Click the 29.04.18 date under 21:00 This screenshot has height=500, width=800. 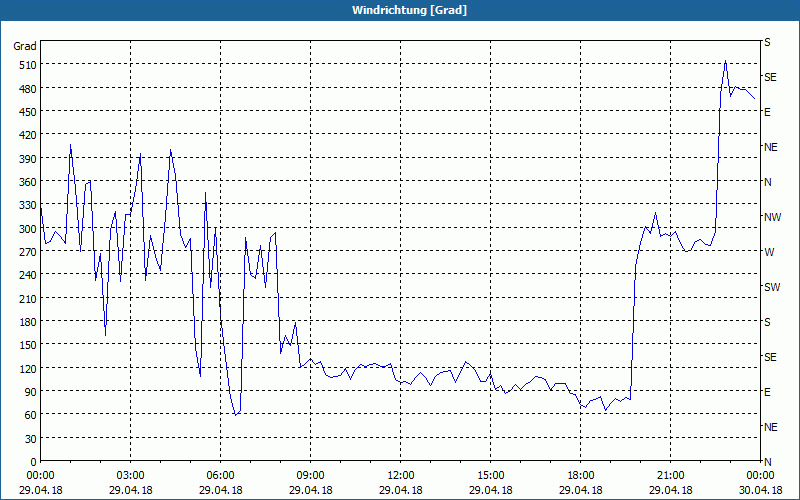pos(670,490)
